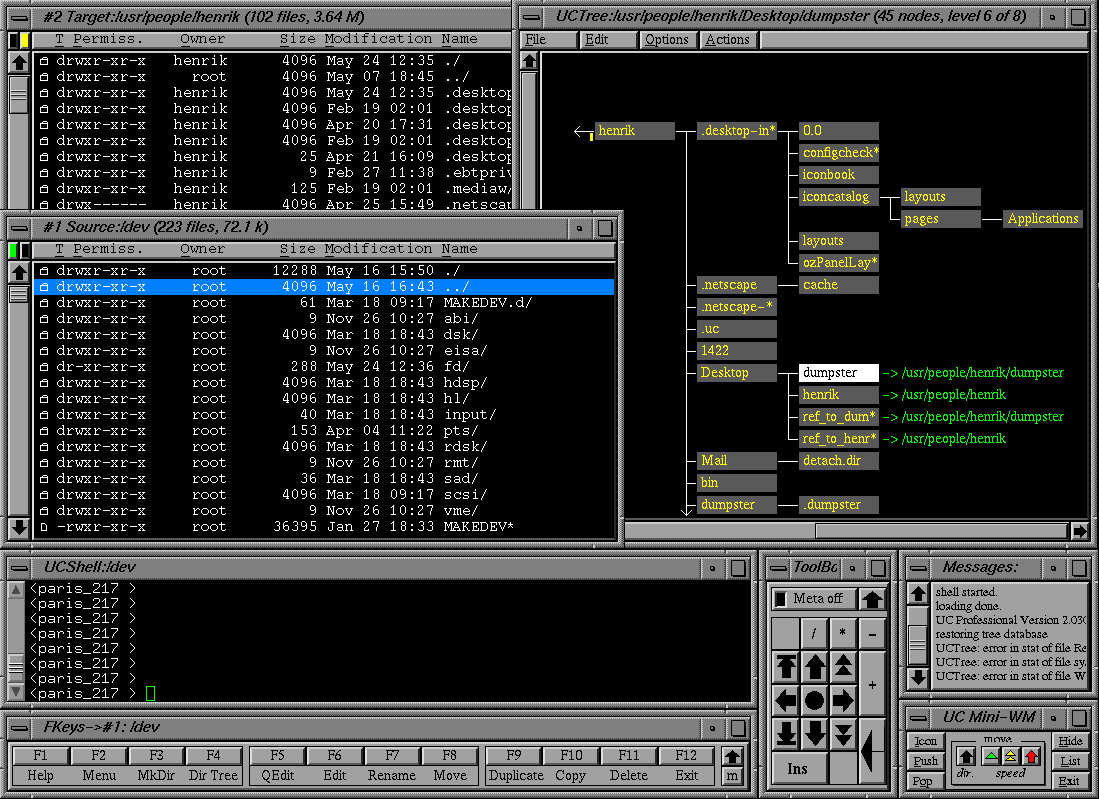Select the iconcatalog node in the tree
Screen dimensions: 1099x799
point(838,197)
